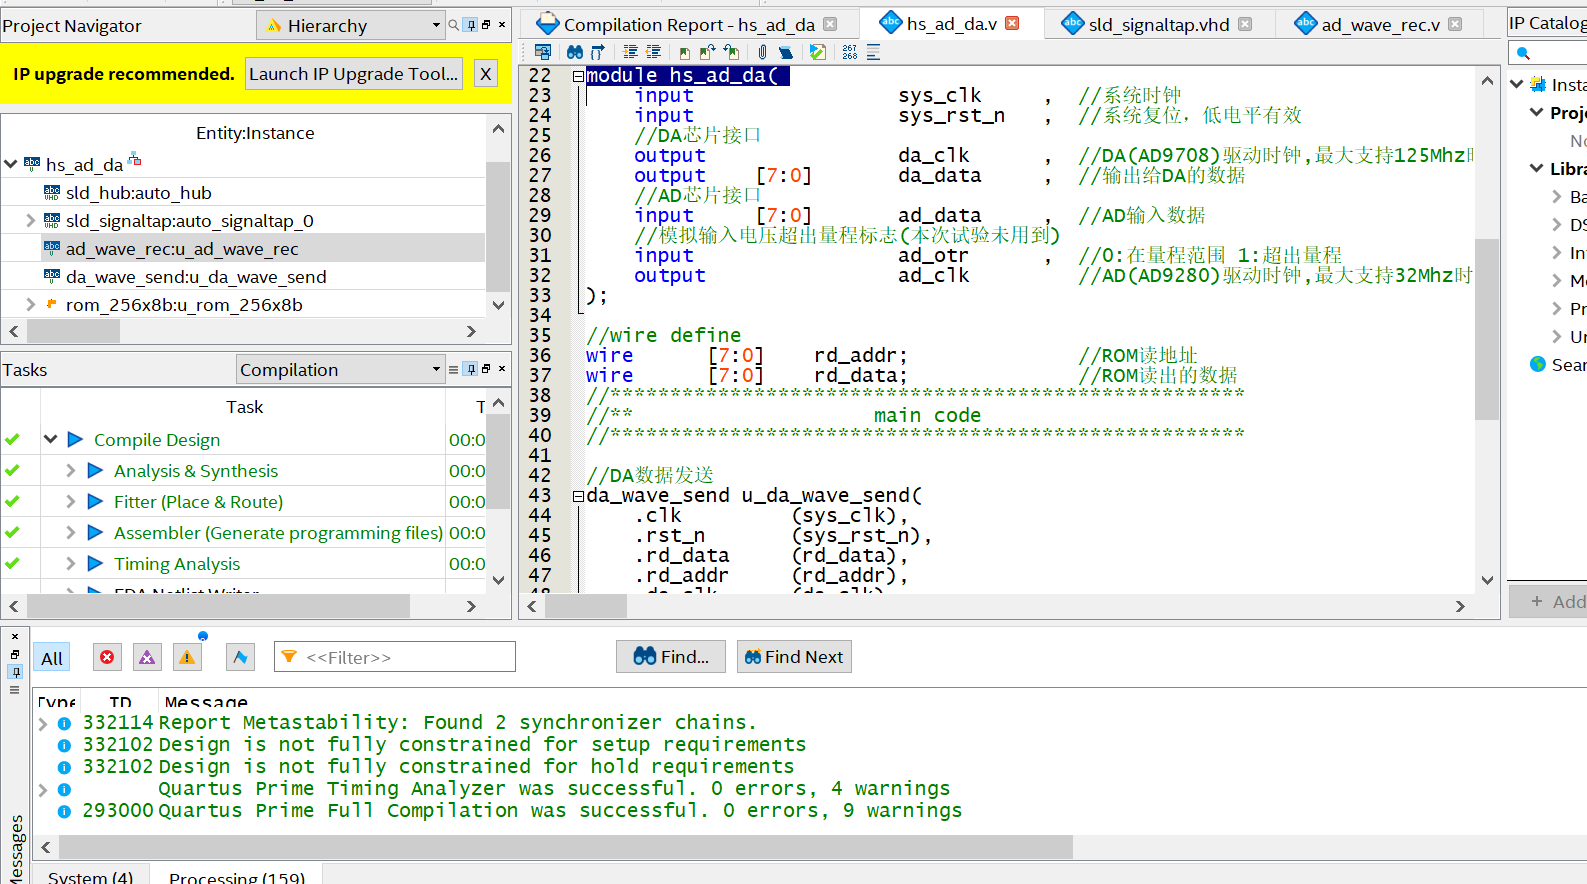Screen dimensions: 1587x884
Task: Click the messages Filter input field
Action: [395, 657]
